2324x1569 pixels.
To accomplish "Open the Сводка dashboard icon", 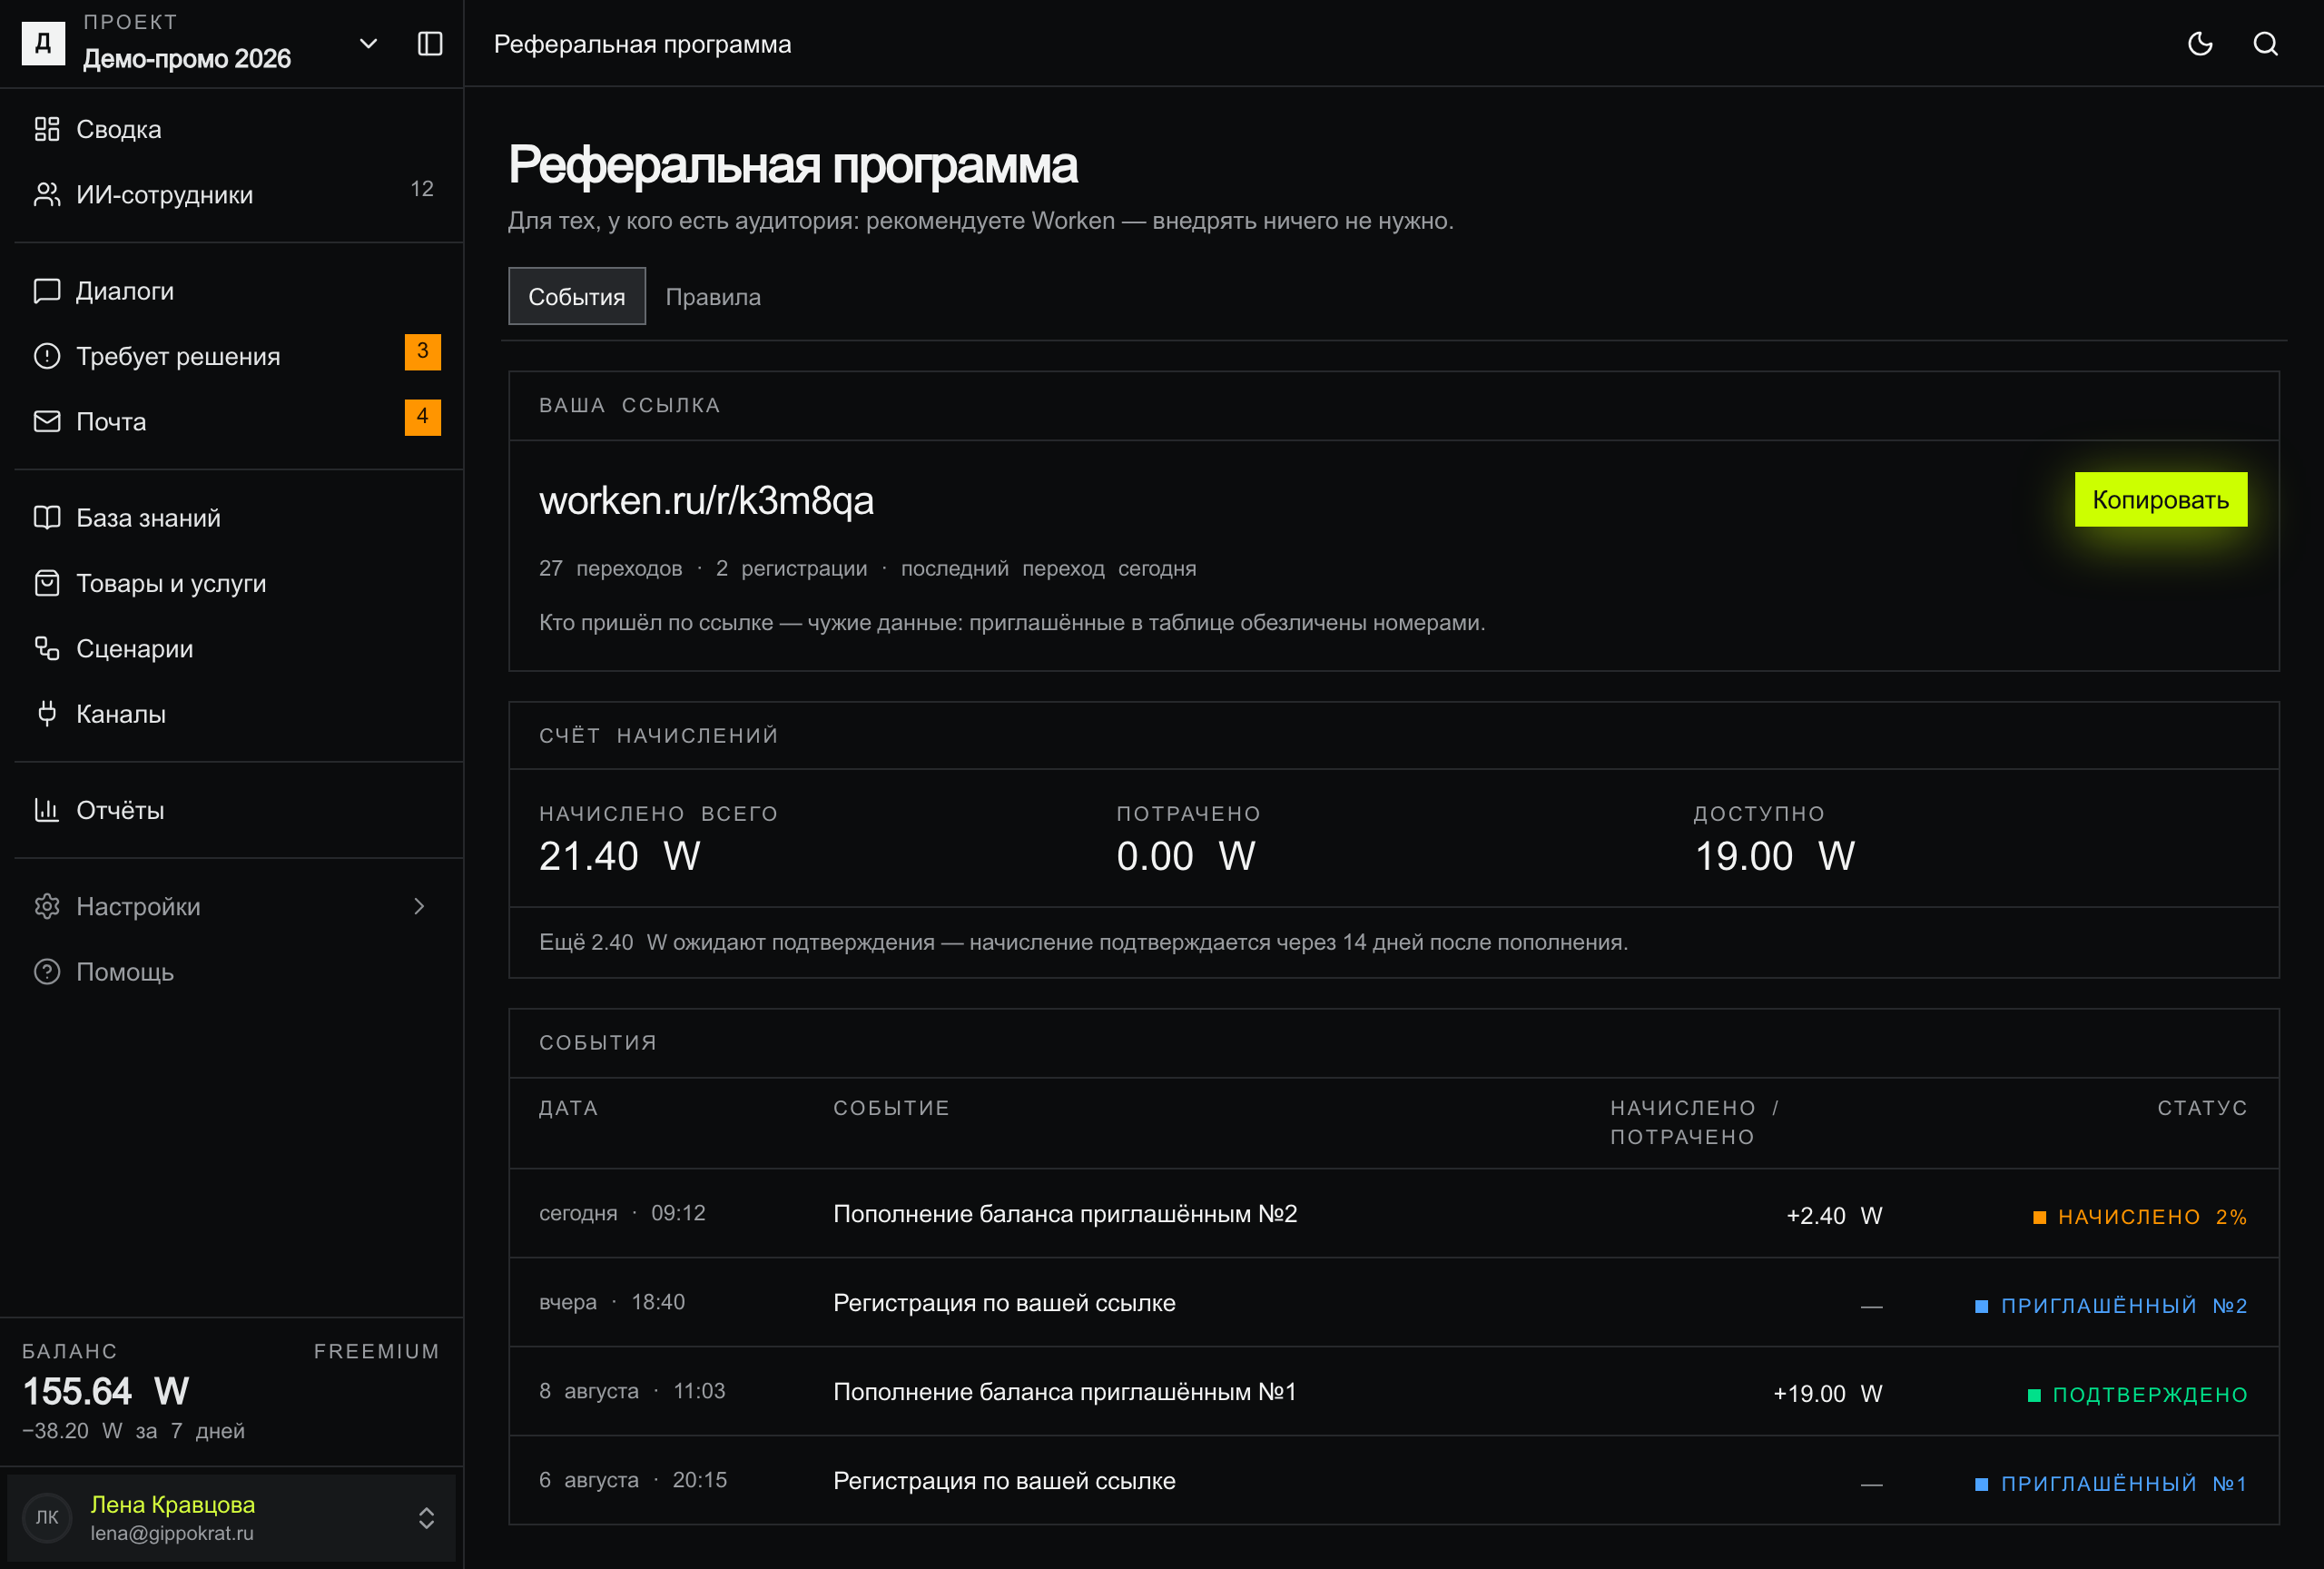I will 47,129.
